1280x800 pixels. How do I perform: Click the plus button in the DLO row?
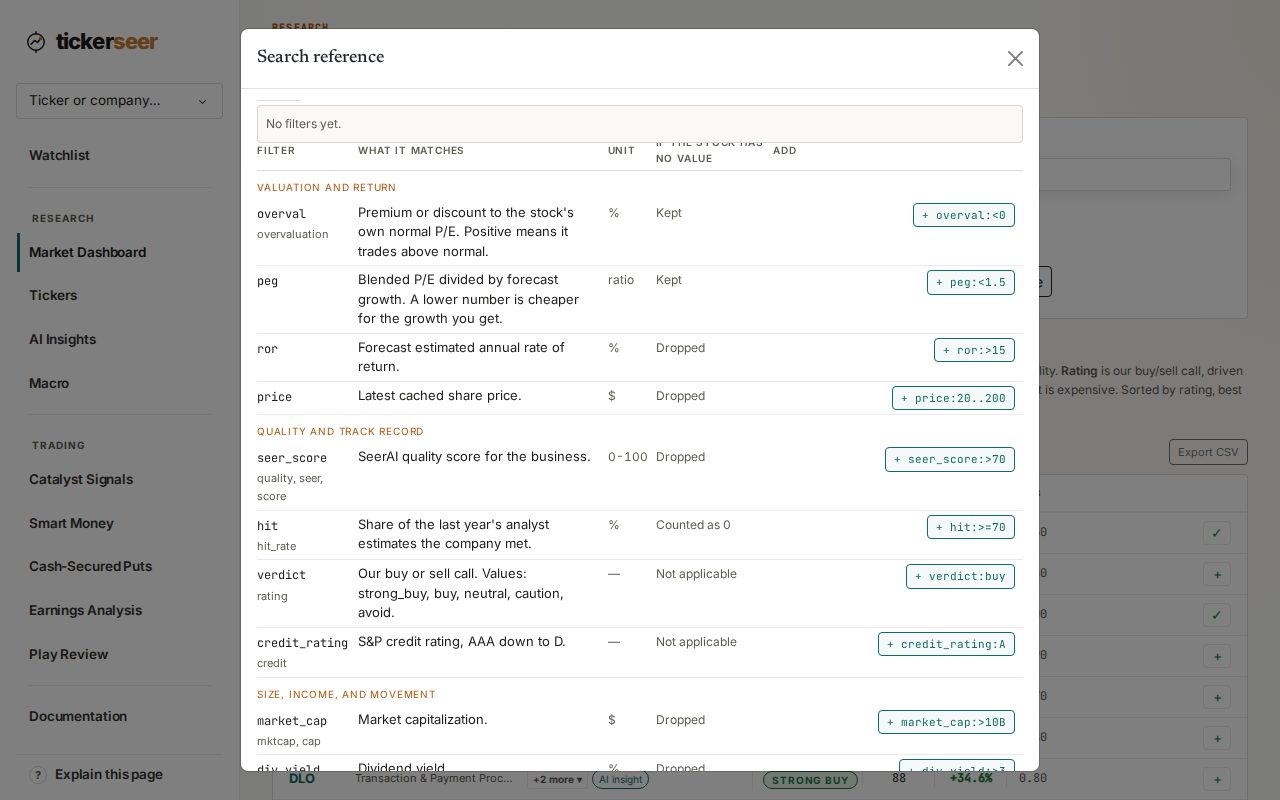point(1217,779)
